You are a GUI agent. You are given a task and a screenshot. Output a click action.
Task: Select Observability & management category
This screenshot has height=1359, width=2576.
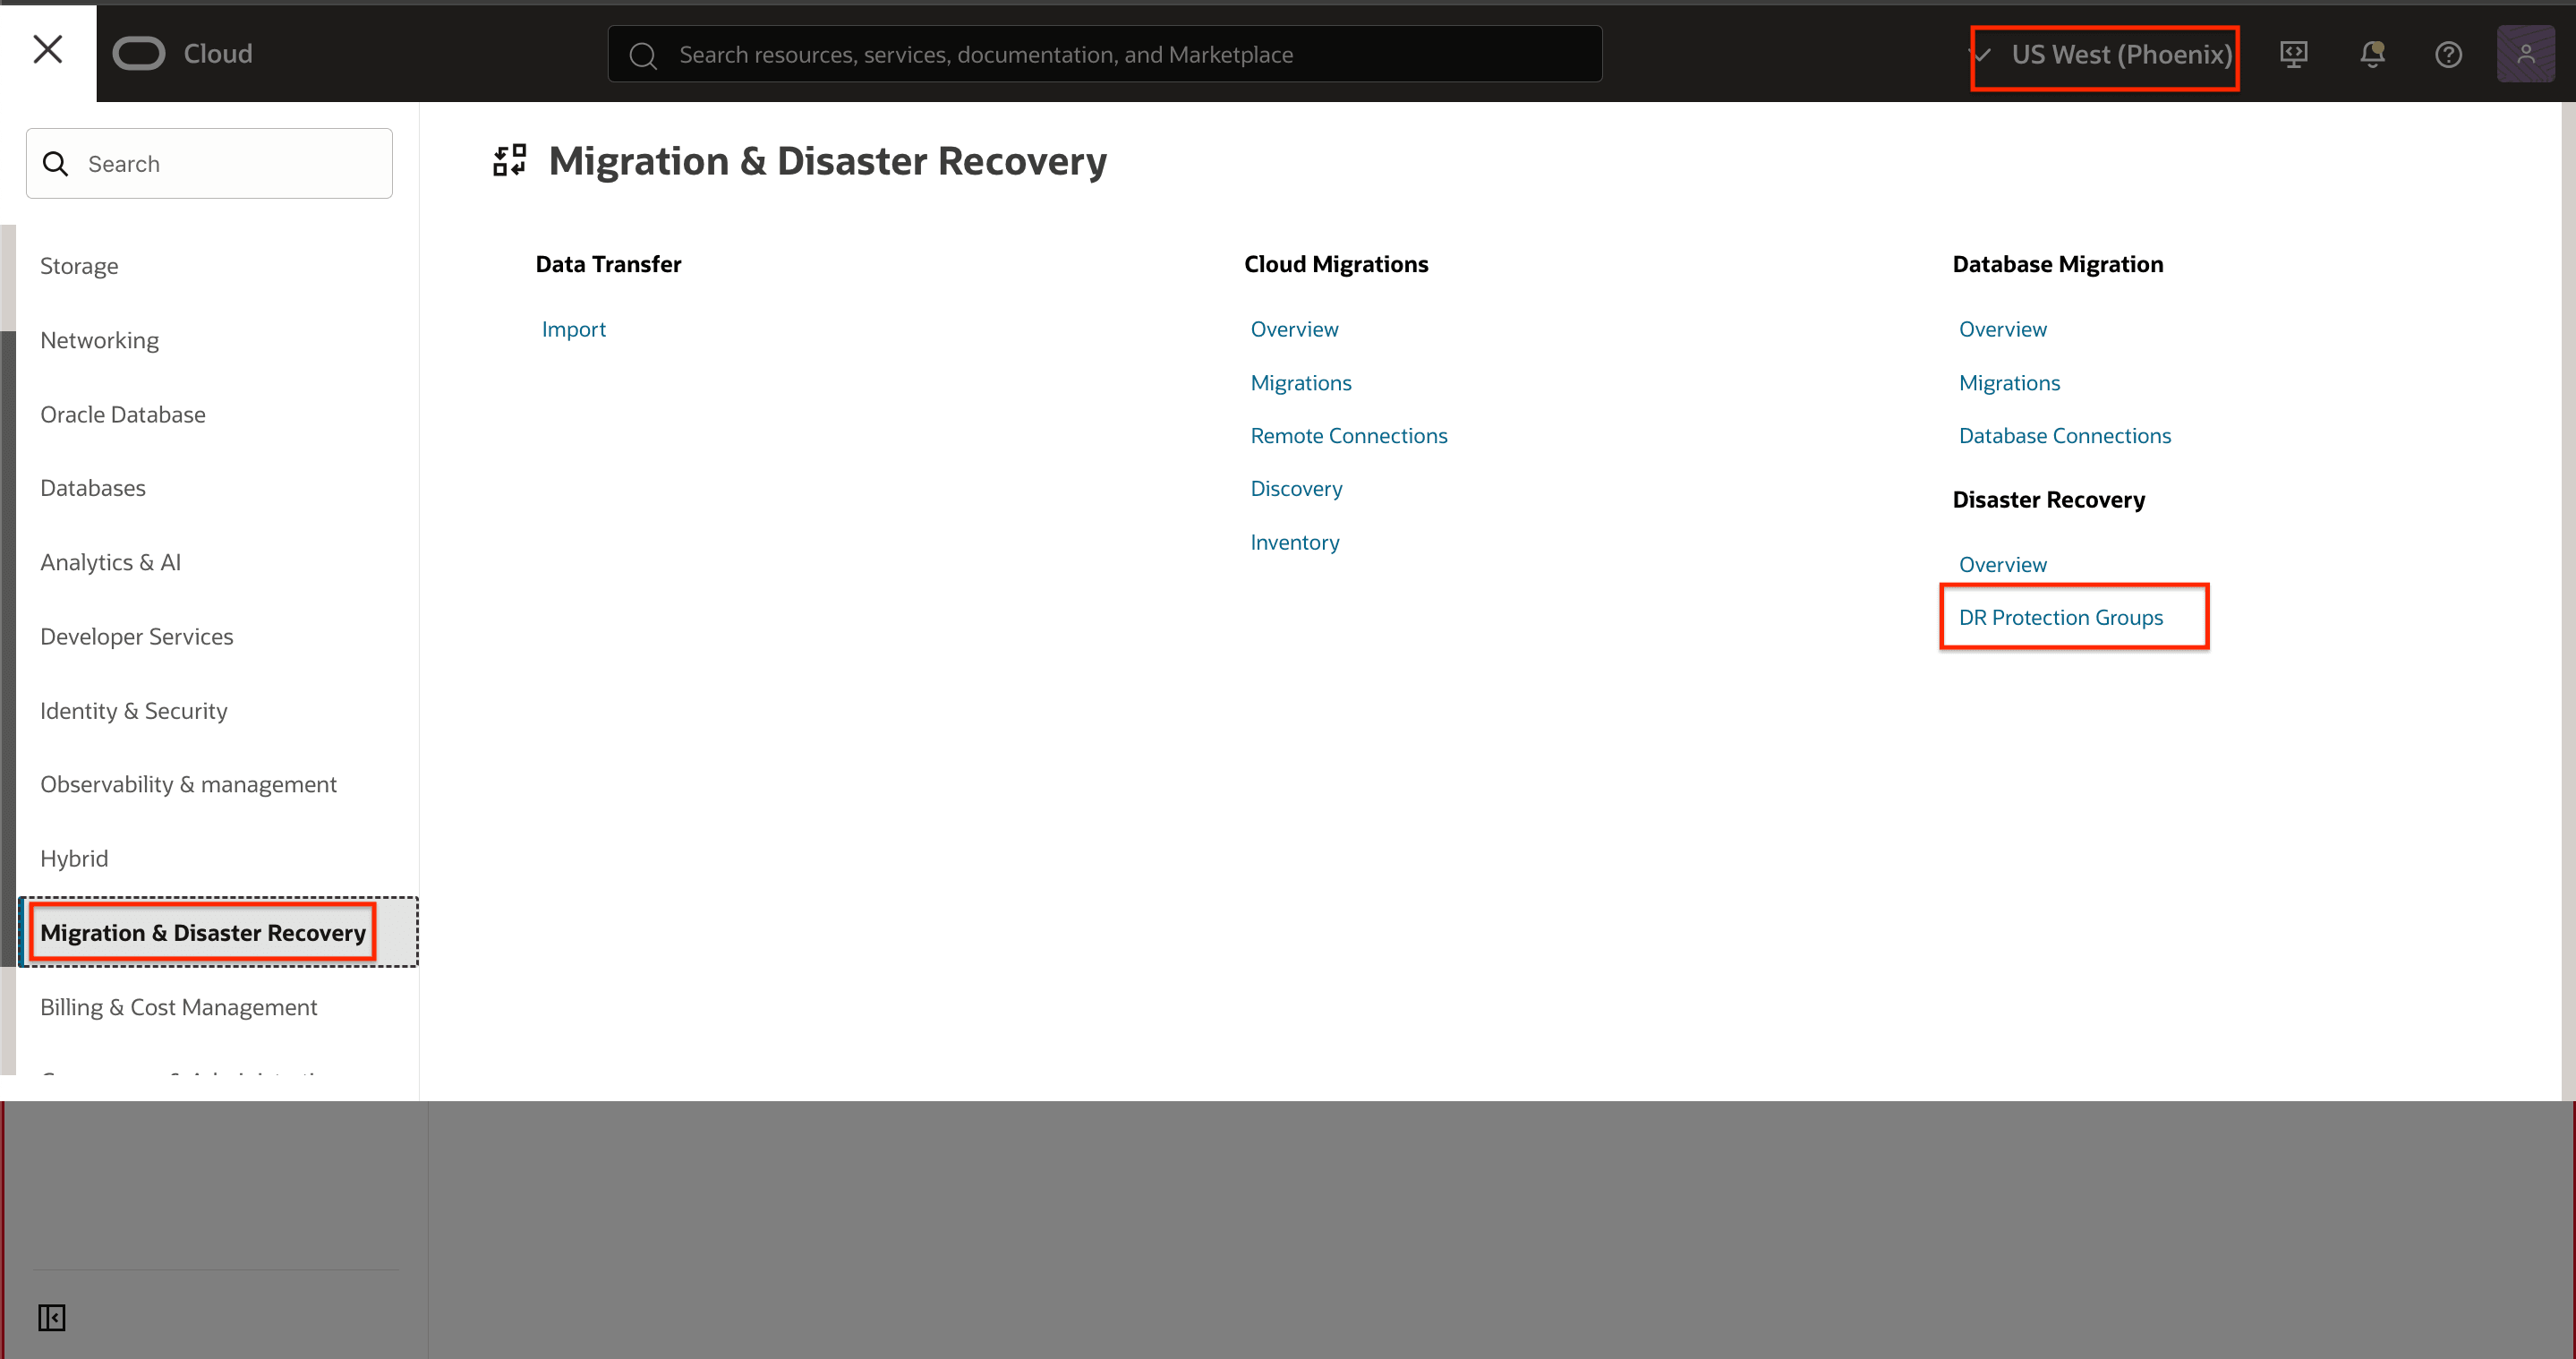[x=188, y=784]
